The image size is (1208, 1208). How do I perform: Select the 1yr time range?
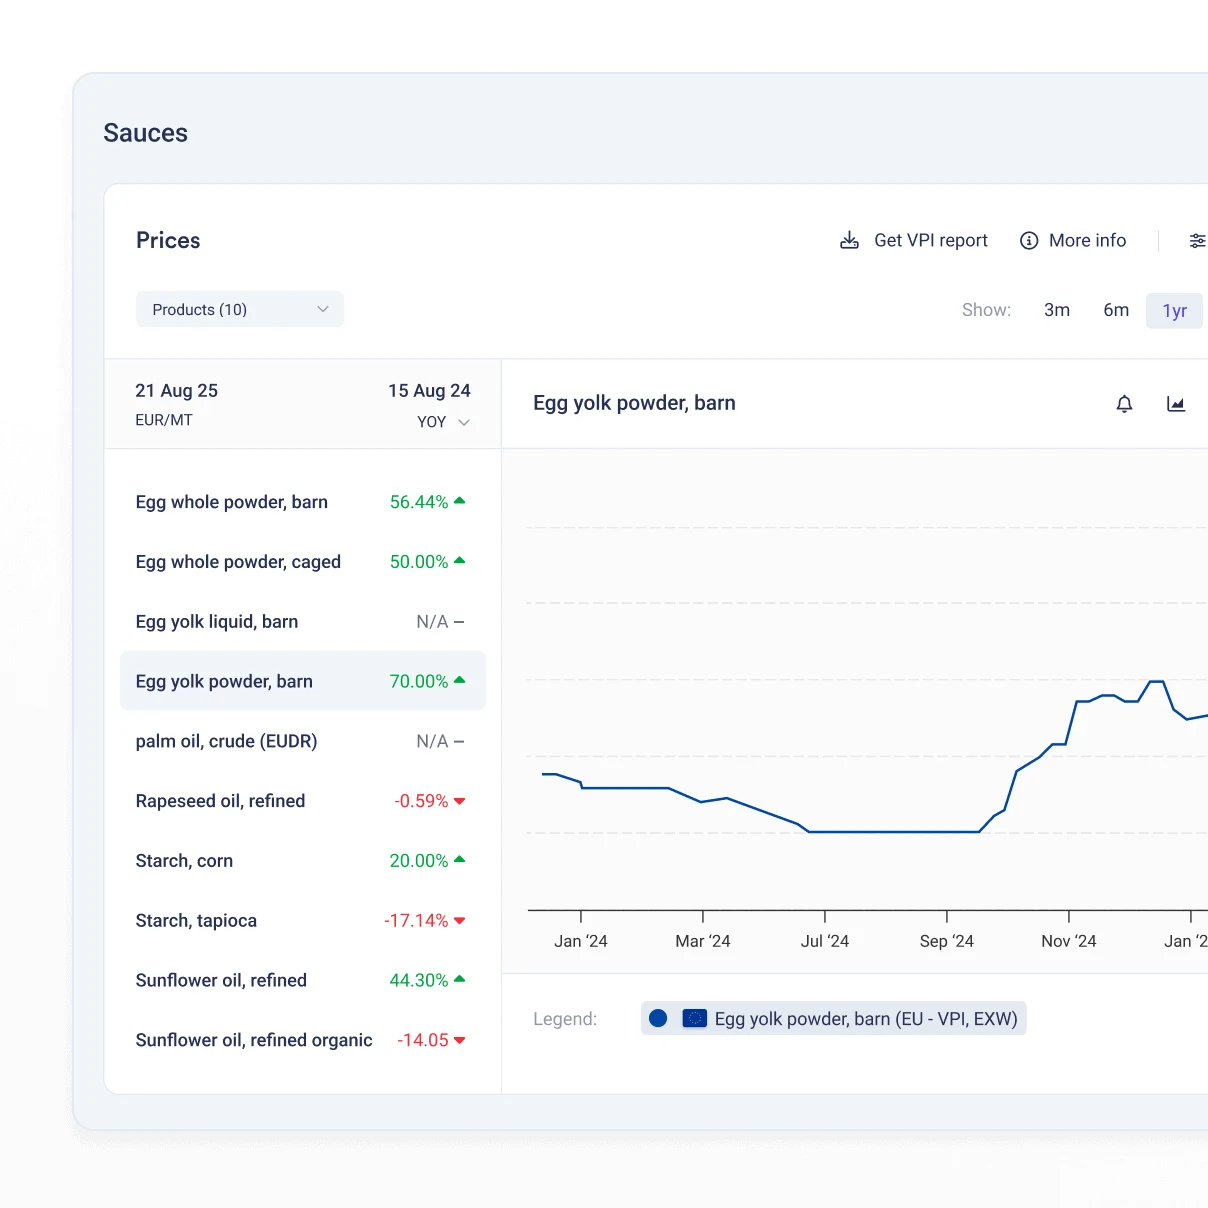click(1174, 311)
